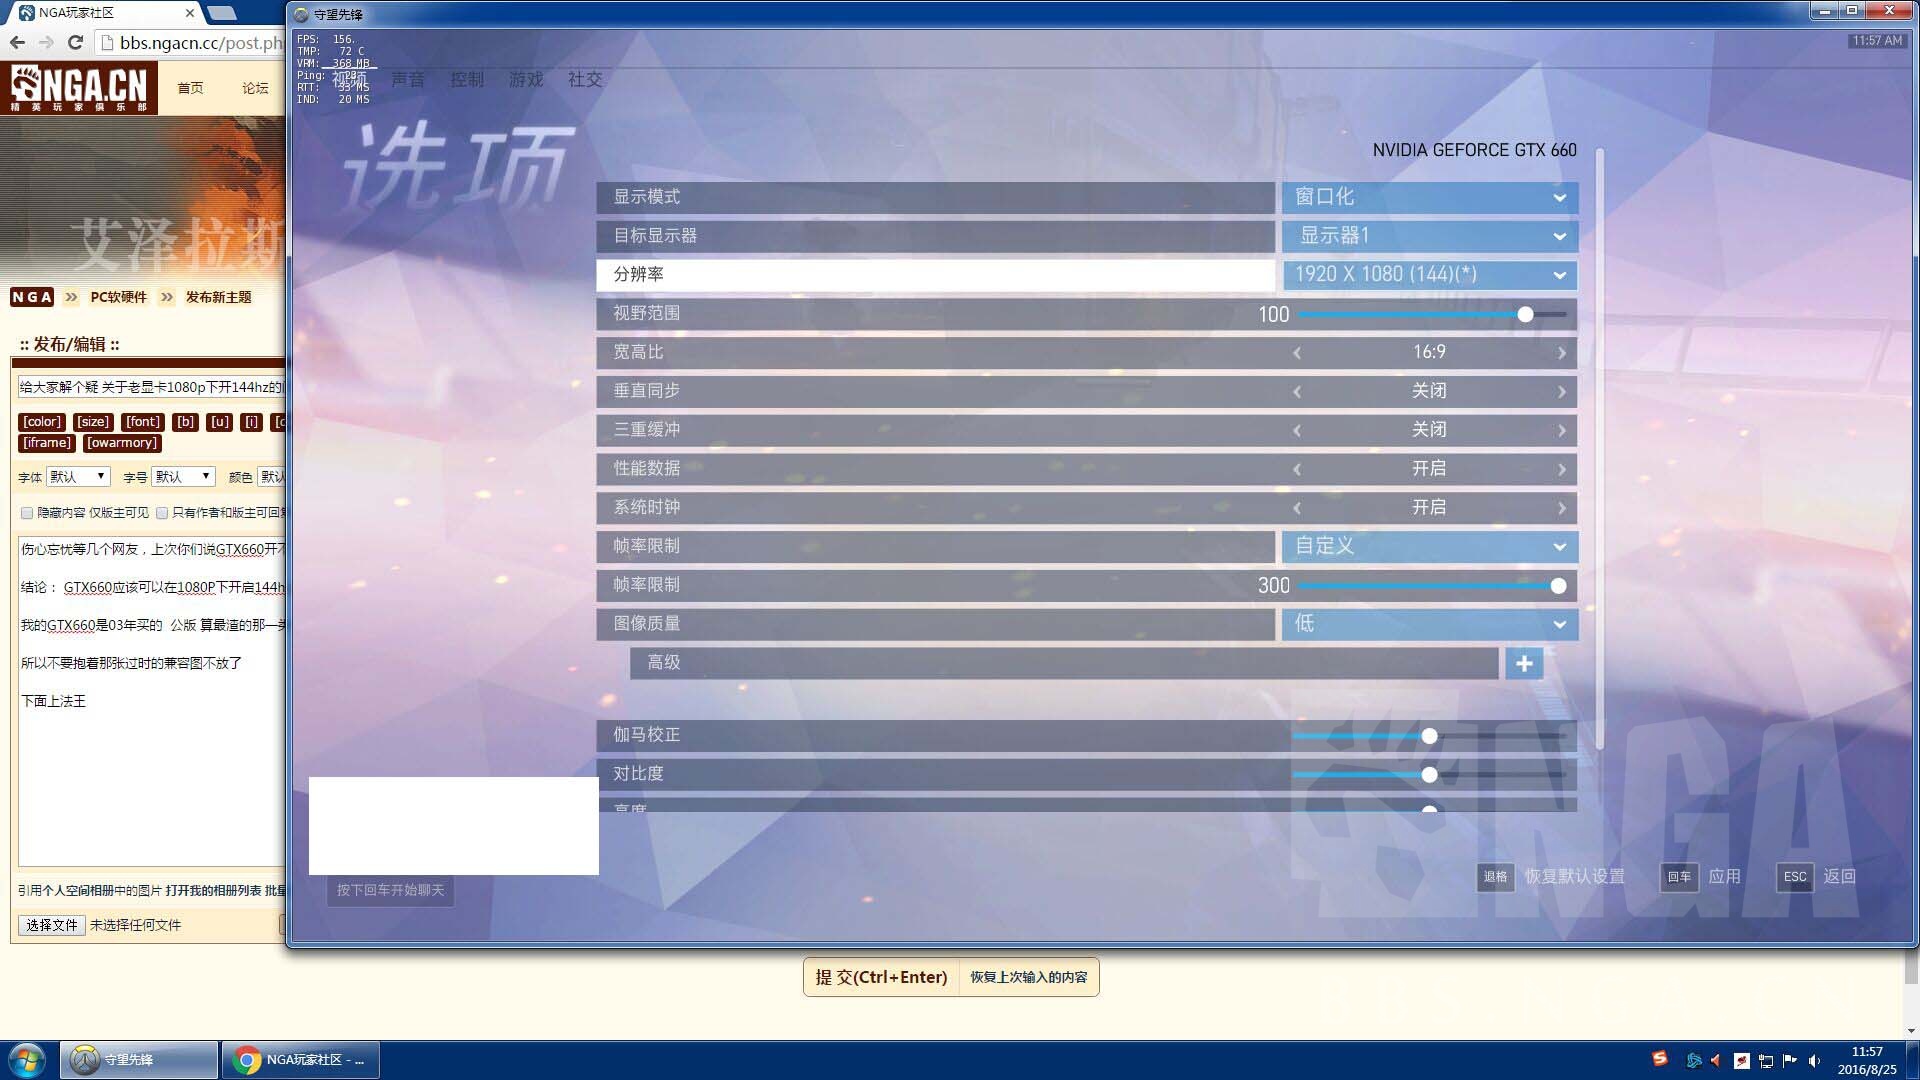Open PC软硬件 breadcrumb link

[x=118, y=297]
